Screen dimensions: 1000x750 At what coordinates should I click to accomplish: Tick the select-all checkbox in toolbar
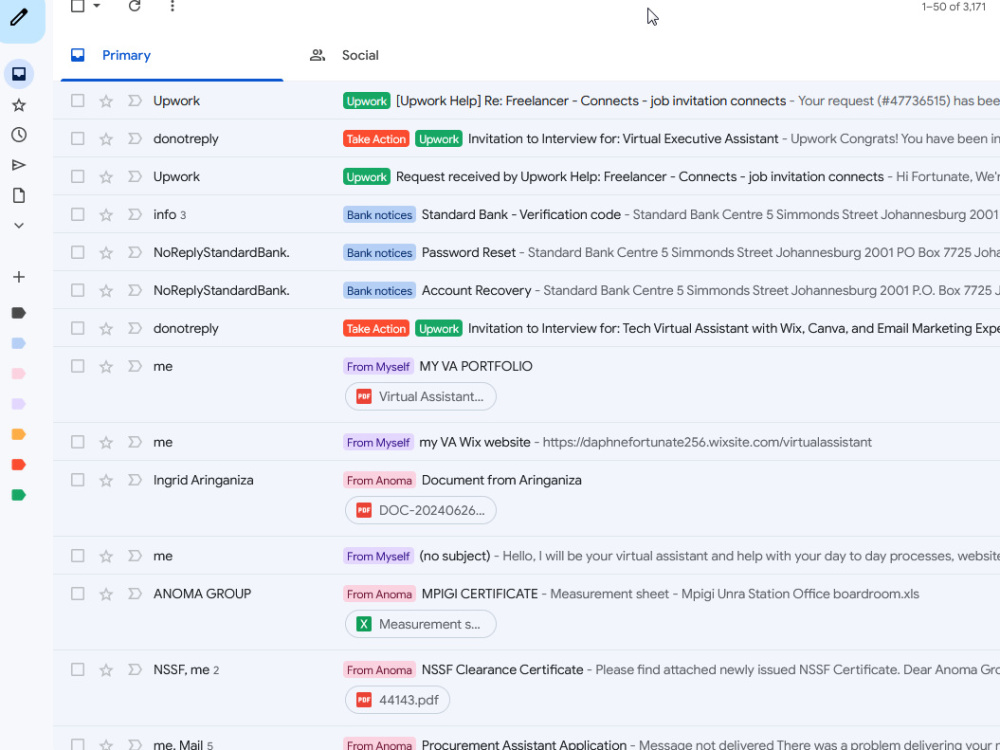78,6
